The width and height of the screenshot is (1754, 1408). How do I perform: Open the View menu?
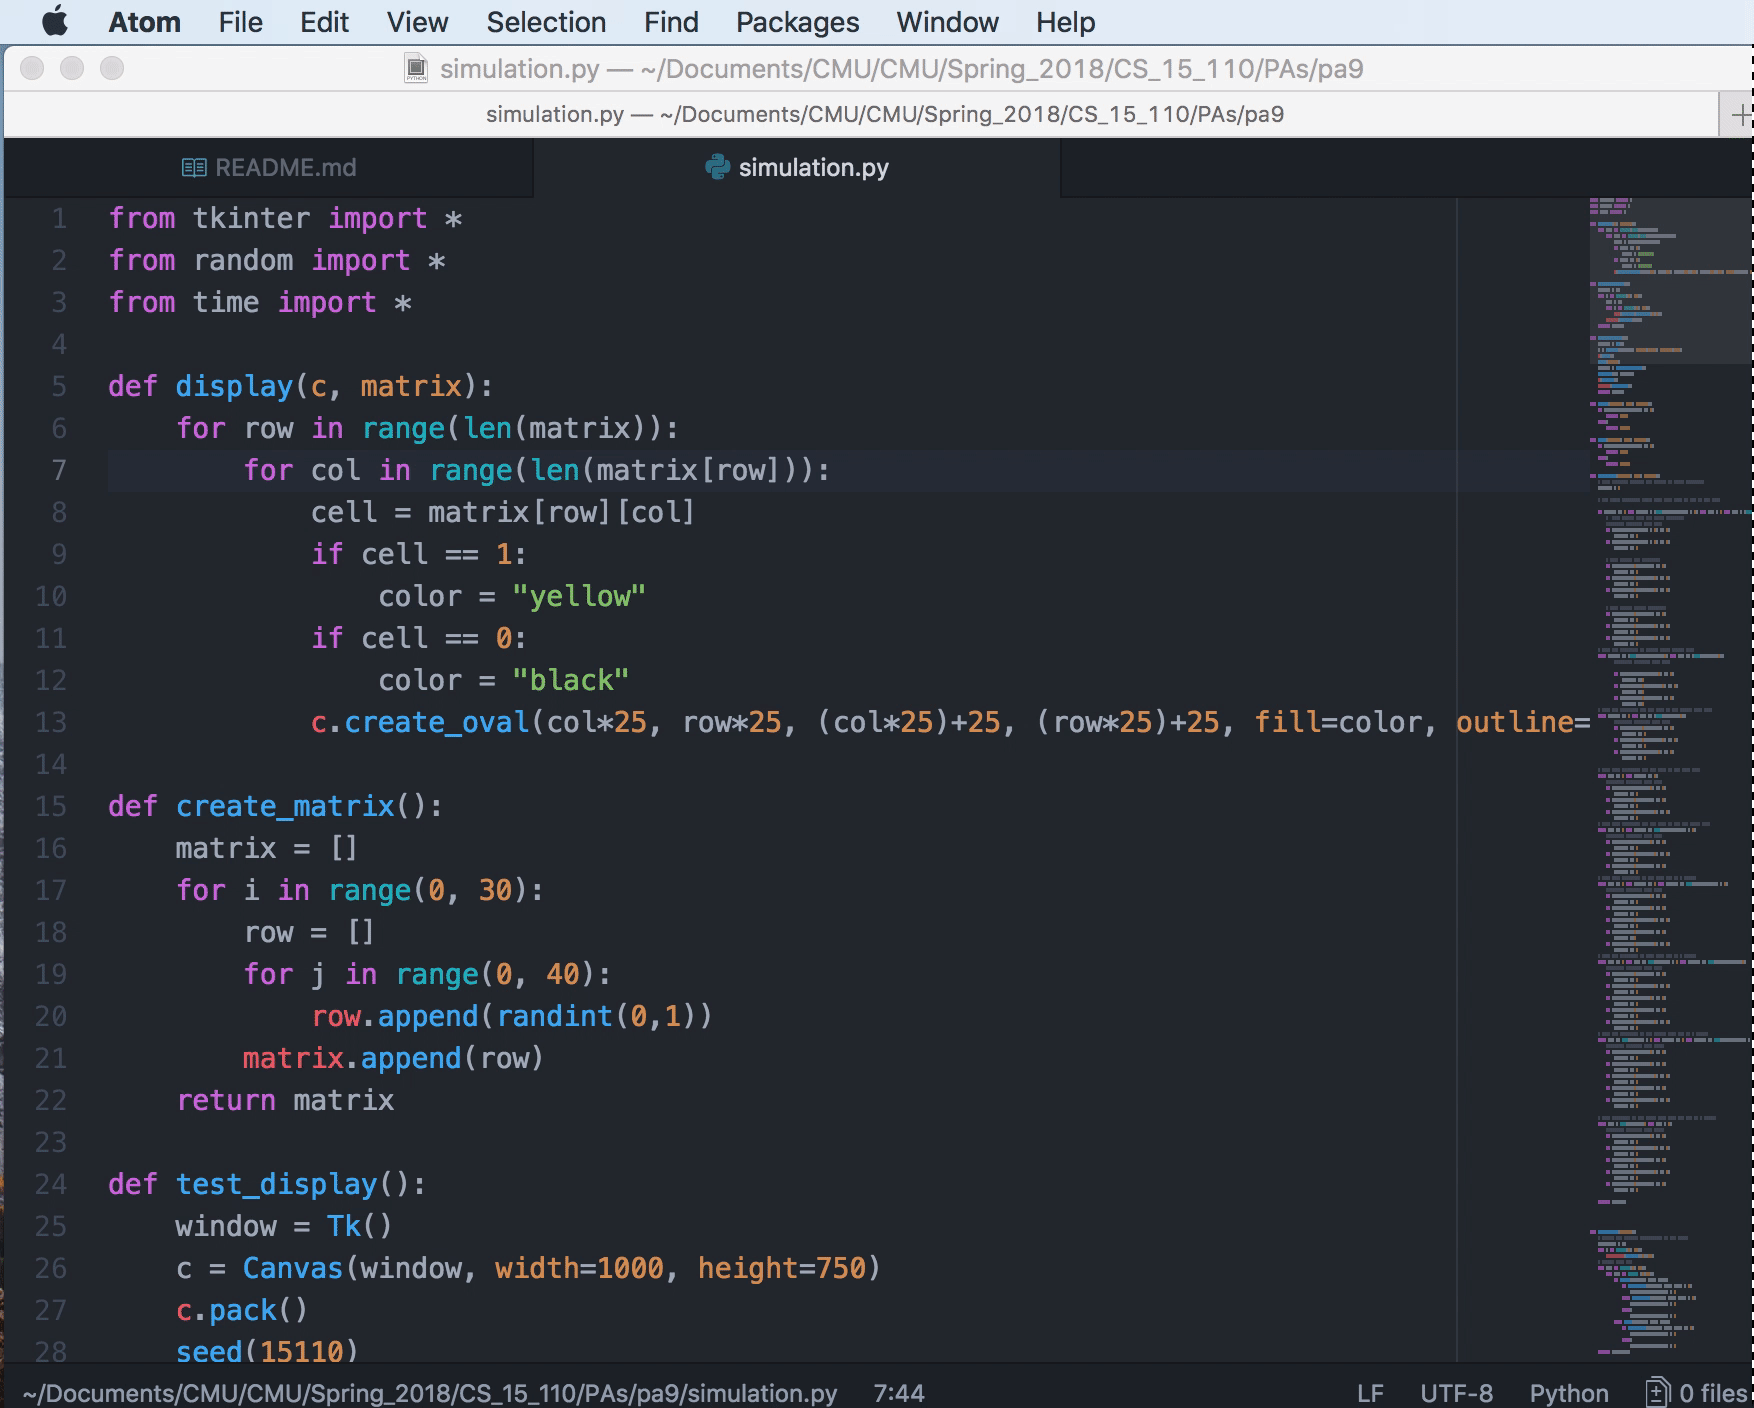[x=417, y=22]
